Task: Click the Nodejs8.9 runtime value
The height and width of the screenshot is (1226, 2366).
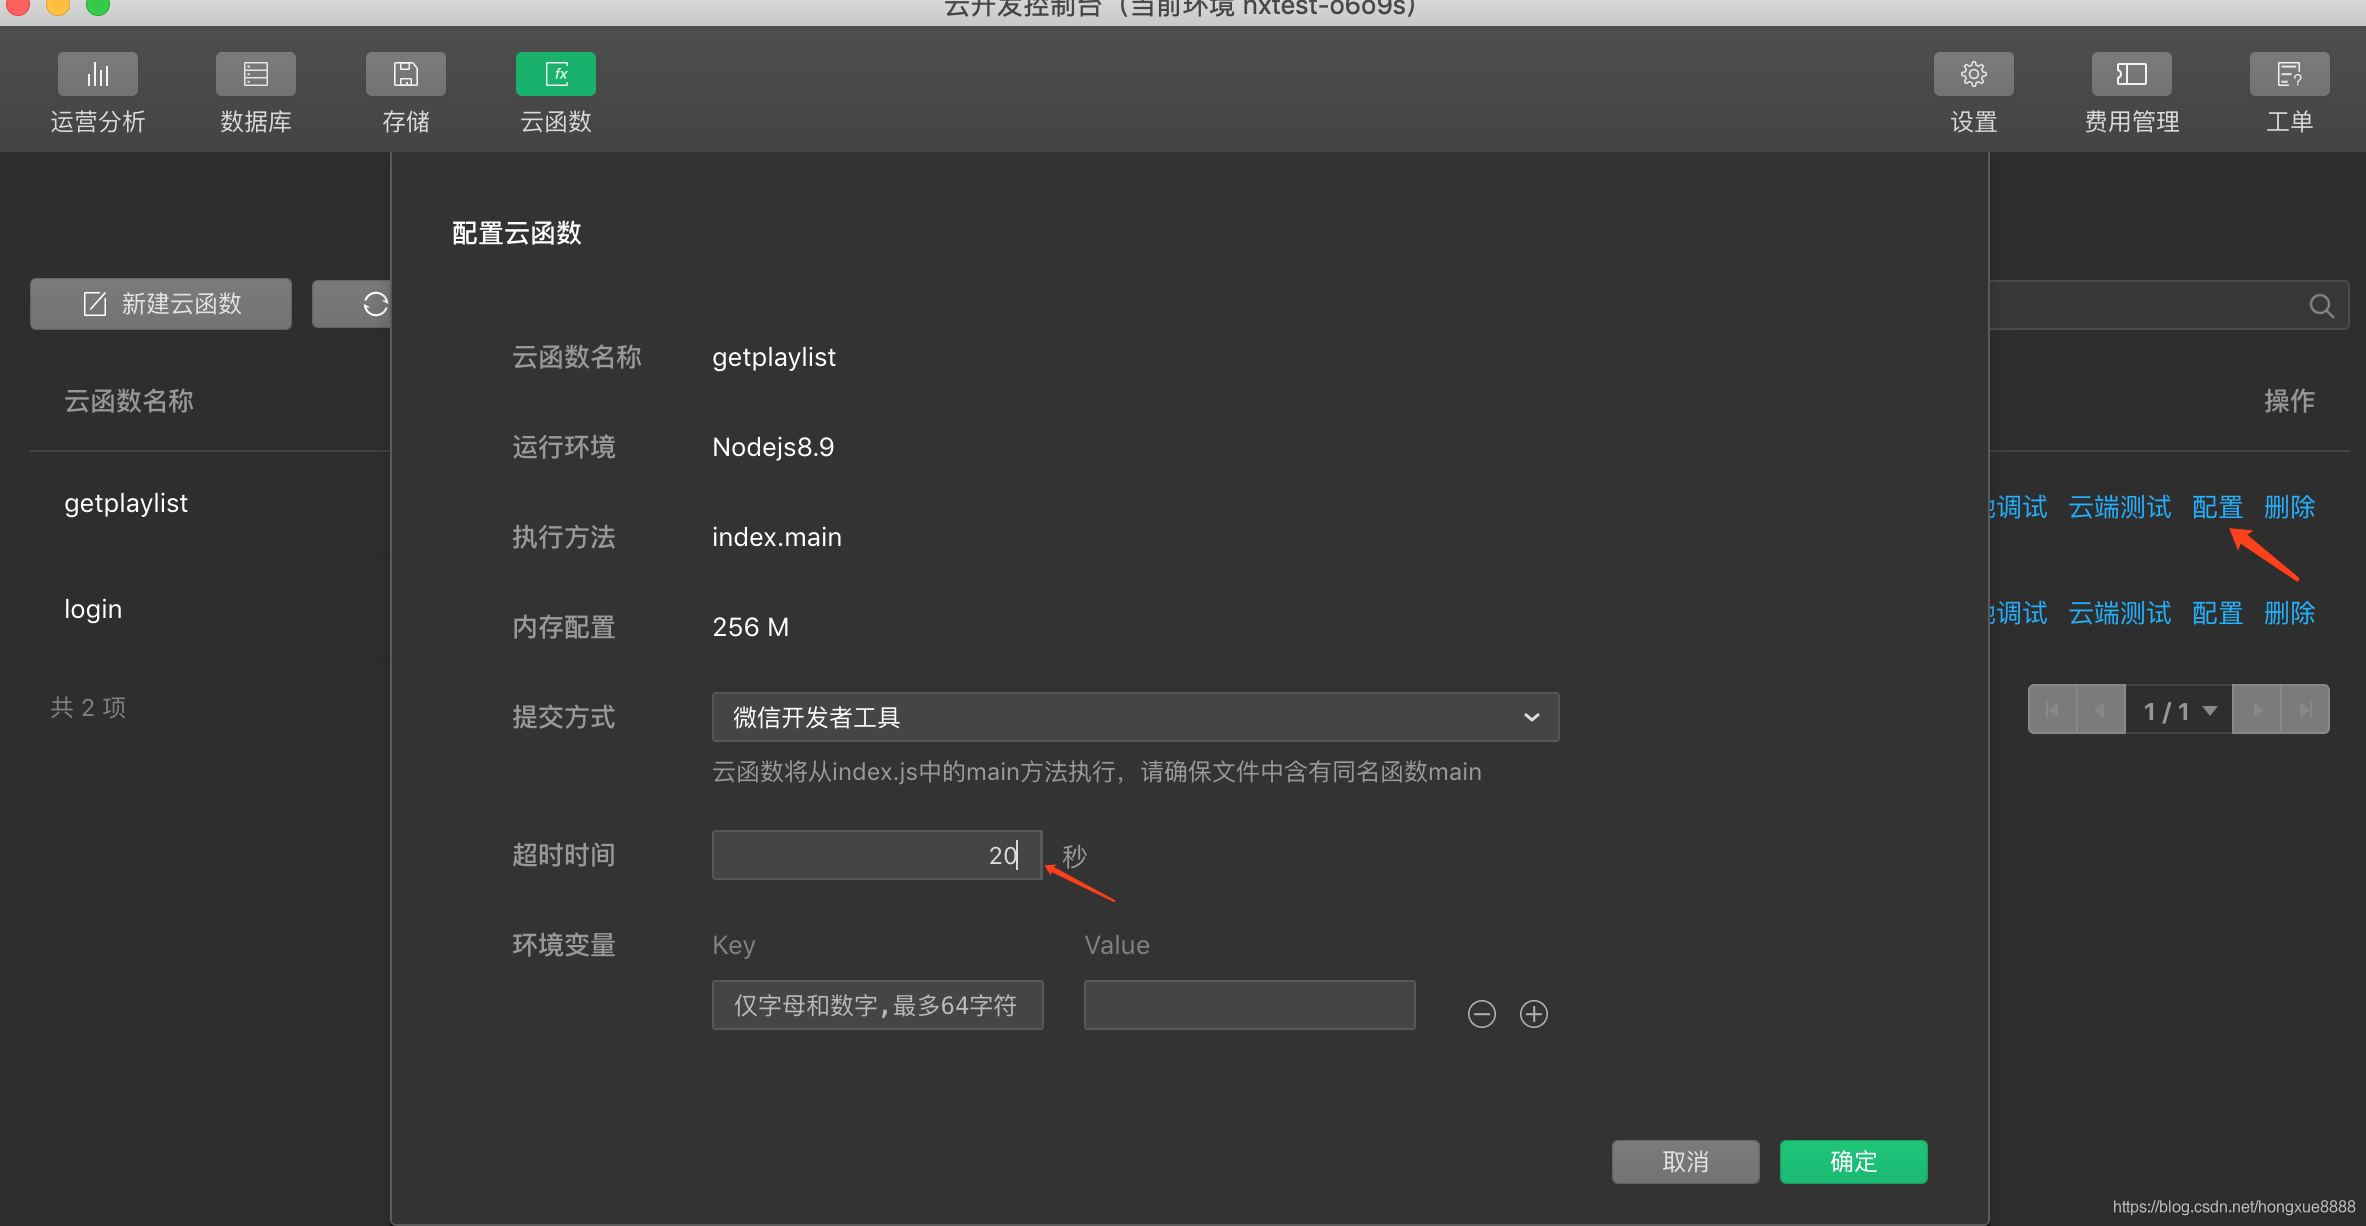Action: 773,447
